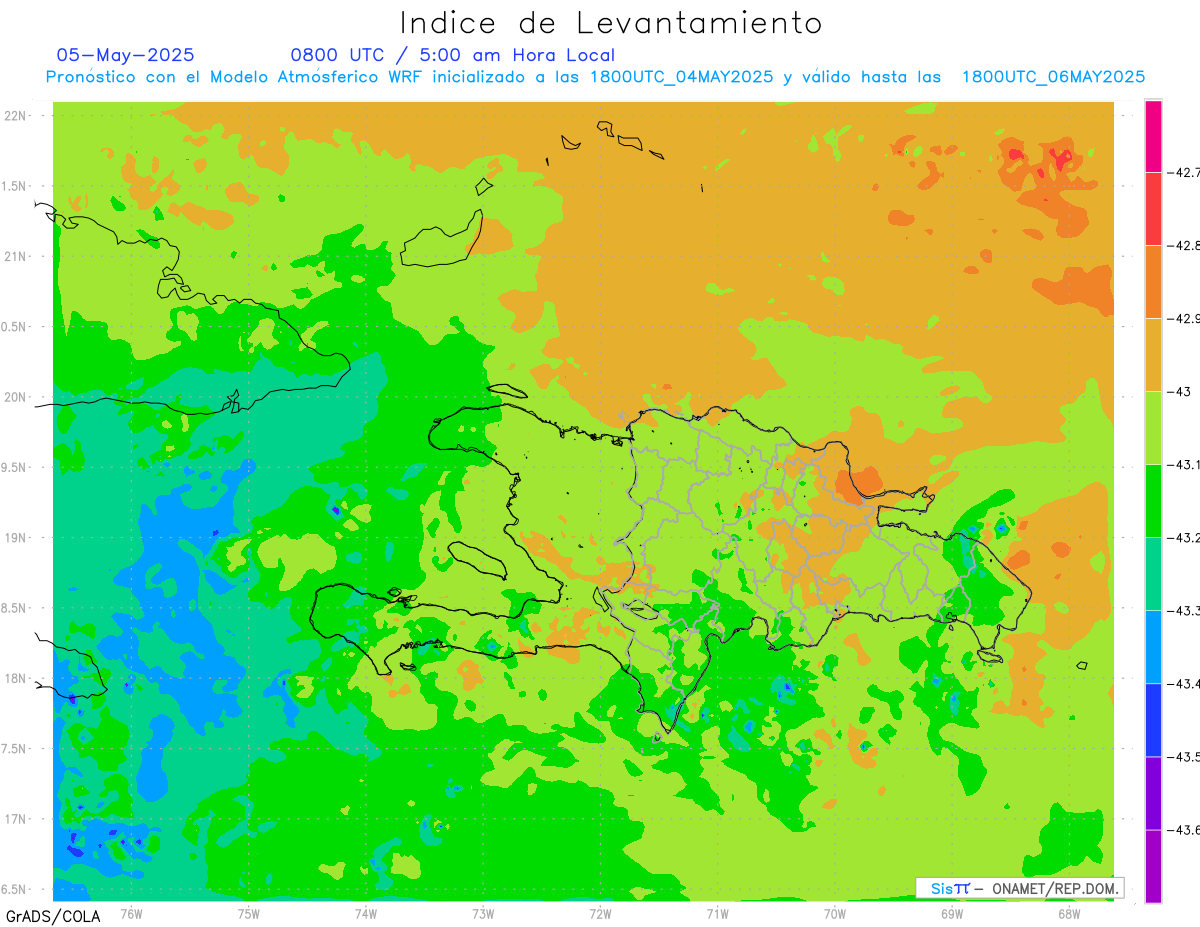Select the orange segment between -42.9 and -43
The height and width of the screenshot is (927, 1200).
[x=1153, y=355]
